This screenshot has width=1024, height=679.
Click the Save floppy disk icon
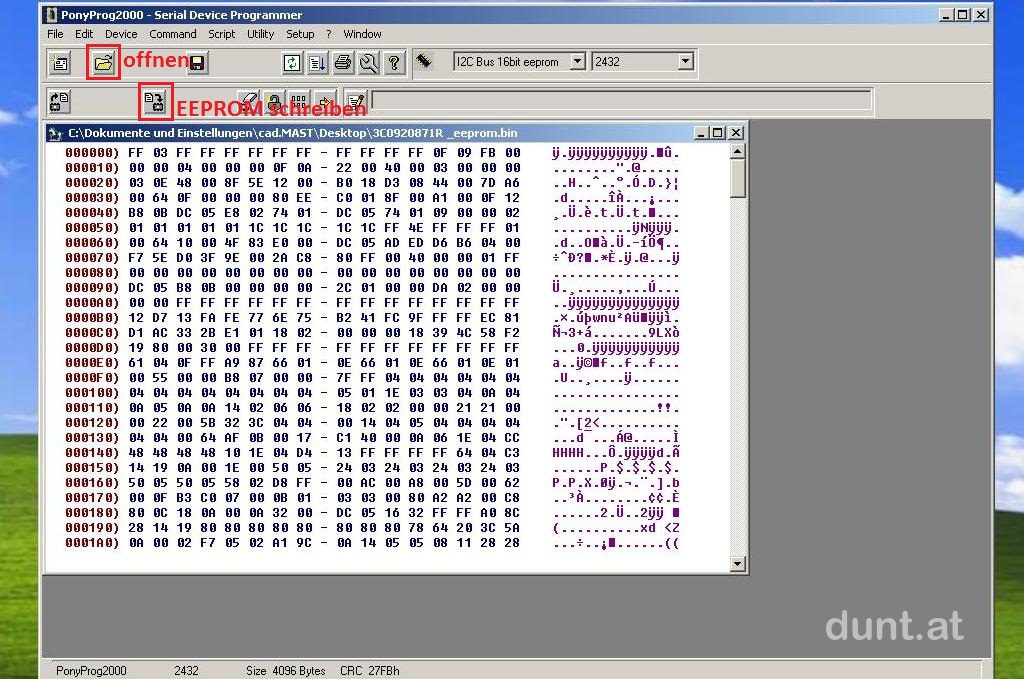point(197,63)
